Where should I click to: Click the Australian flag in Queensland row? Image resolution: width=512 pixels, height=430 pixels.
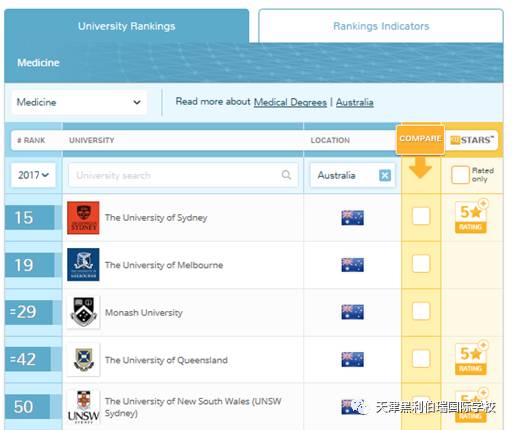[352, 360]
